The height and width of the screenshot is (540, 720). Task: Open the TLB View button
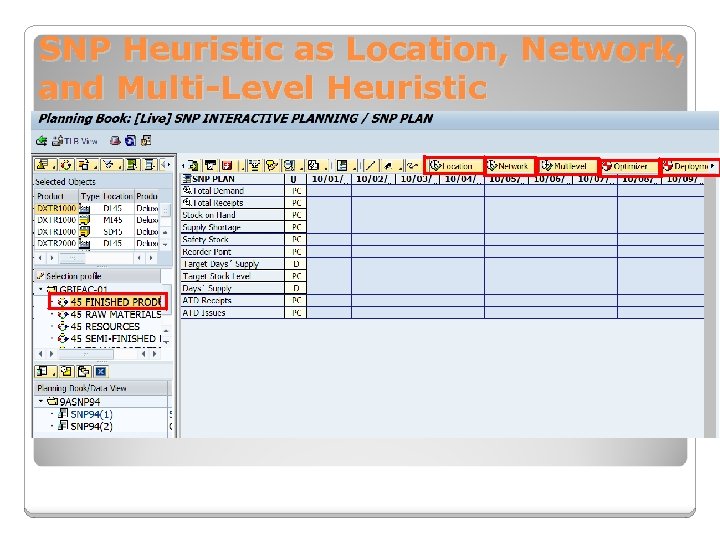tap(75, 141)
